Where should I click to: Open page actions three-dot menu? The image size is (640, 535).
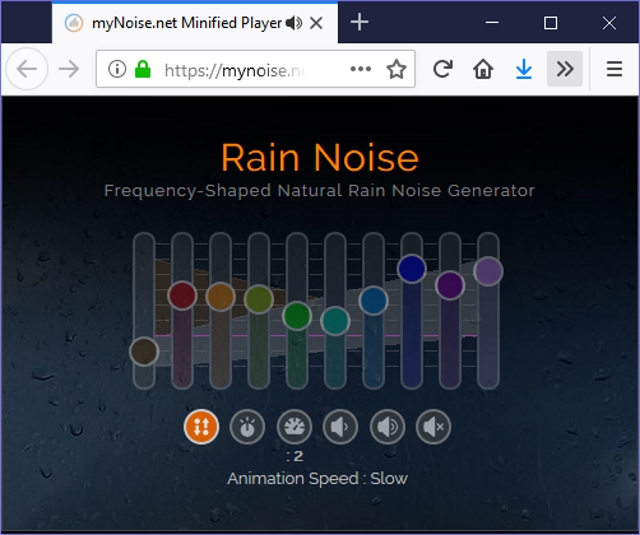point(361,69)
